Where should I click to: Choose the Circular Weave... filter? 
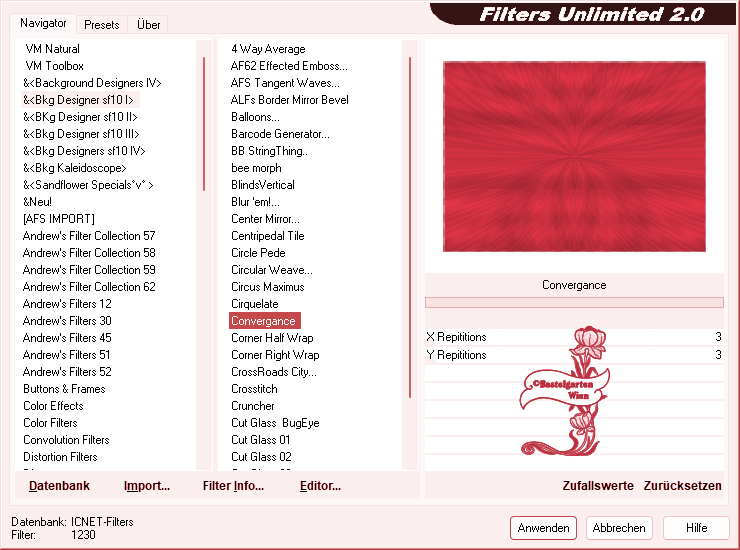coord(271,270)
